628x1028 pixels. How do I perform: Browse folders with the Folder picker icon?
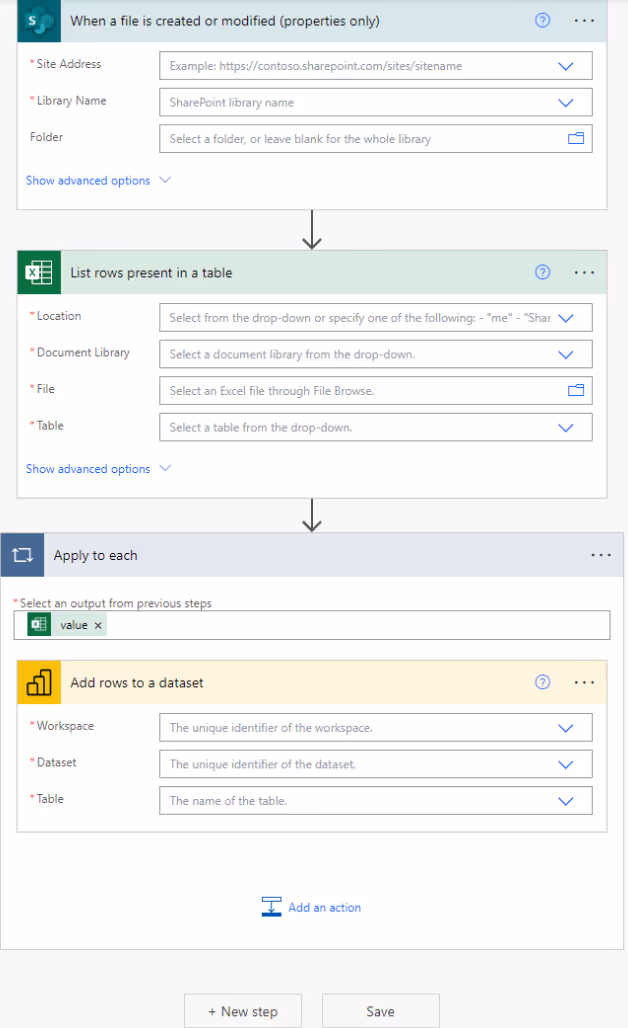pos(576,138)
